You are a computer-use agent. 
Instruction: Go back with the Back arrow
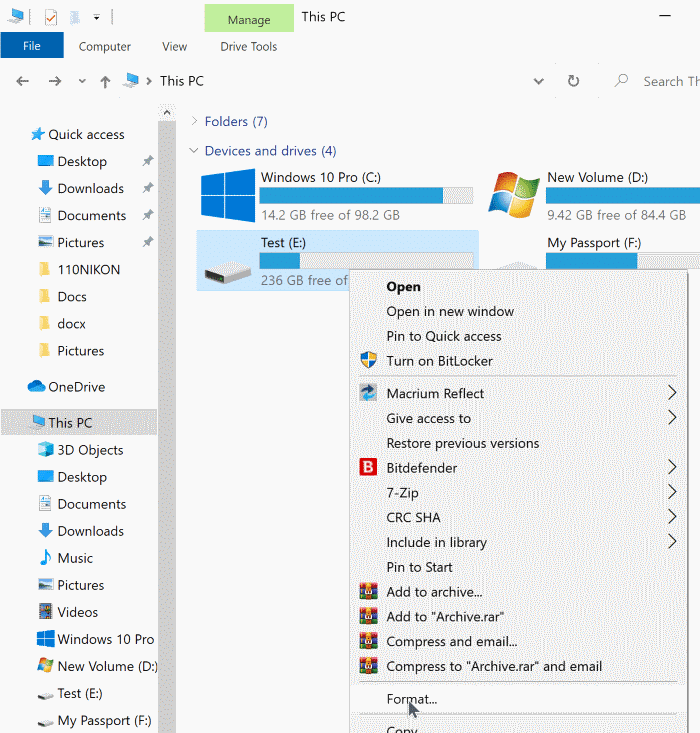22,81
